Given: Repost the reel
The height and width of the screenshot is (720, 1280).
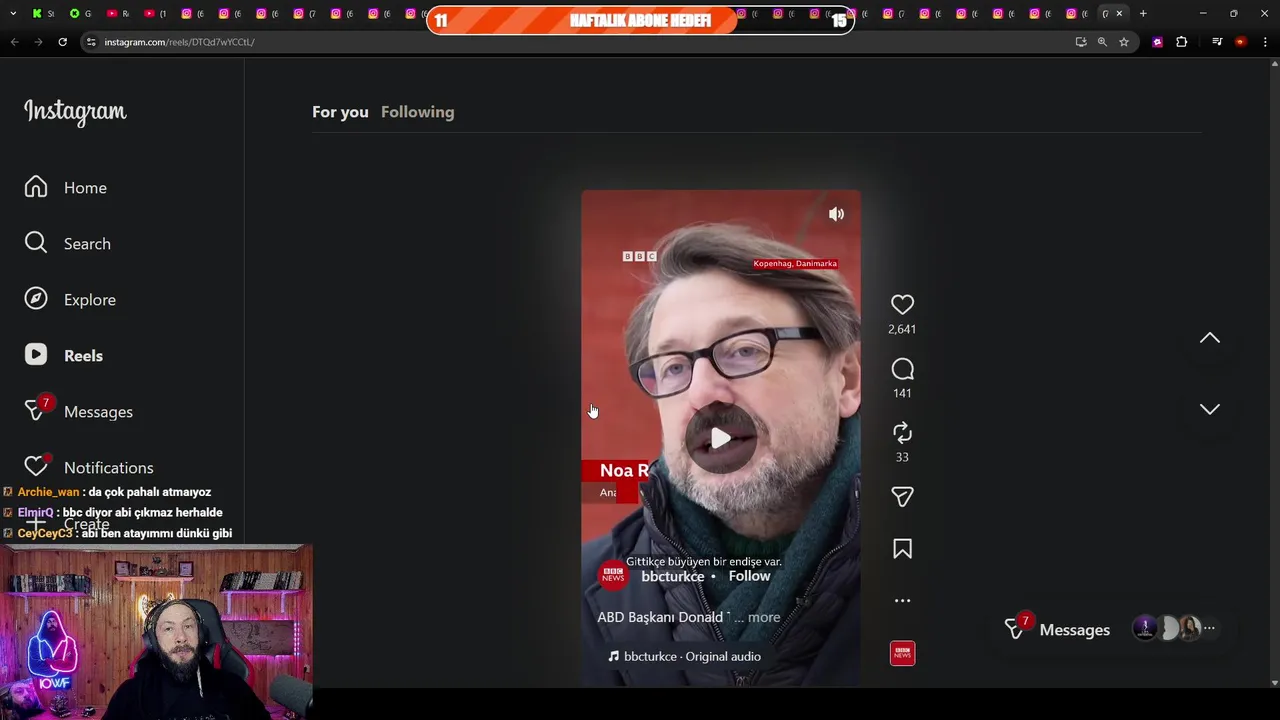Looking at the screenshot, I should pyautogui.click(x=902, y=433).
